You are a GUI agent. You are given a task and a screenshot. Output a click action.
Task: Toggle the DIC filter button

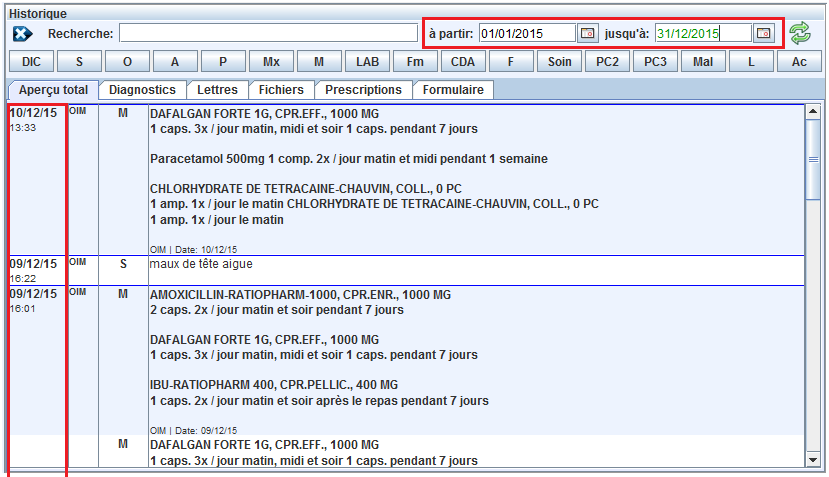31,62
